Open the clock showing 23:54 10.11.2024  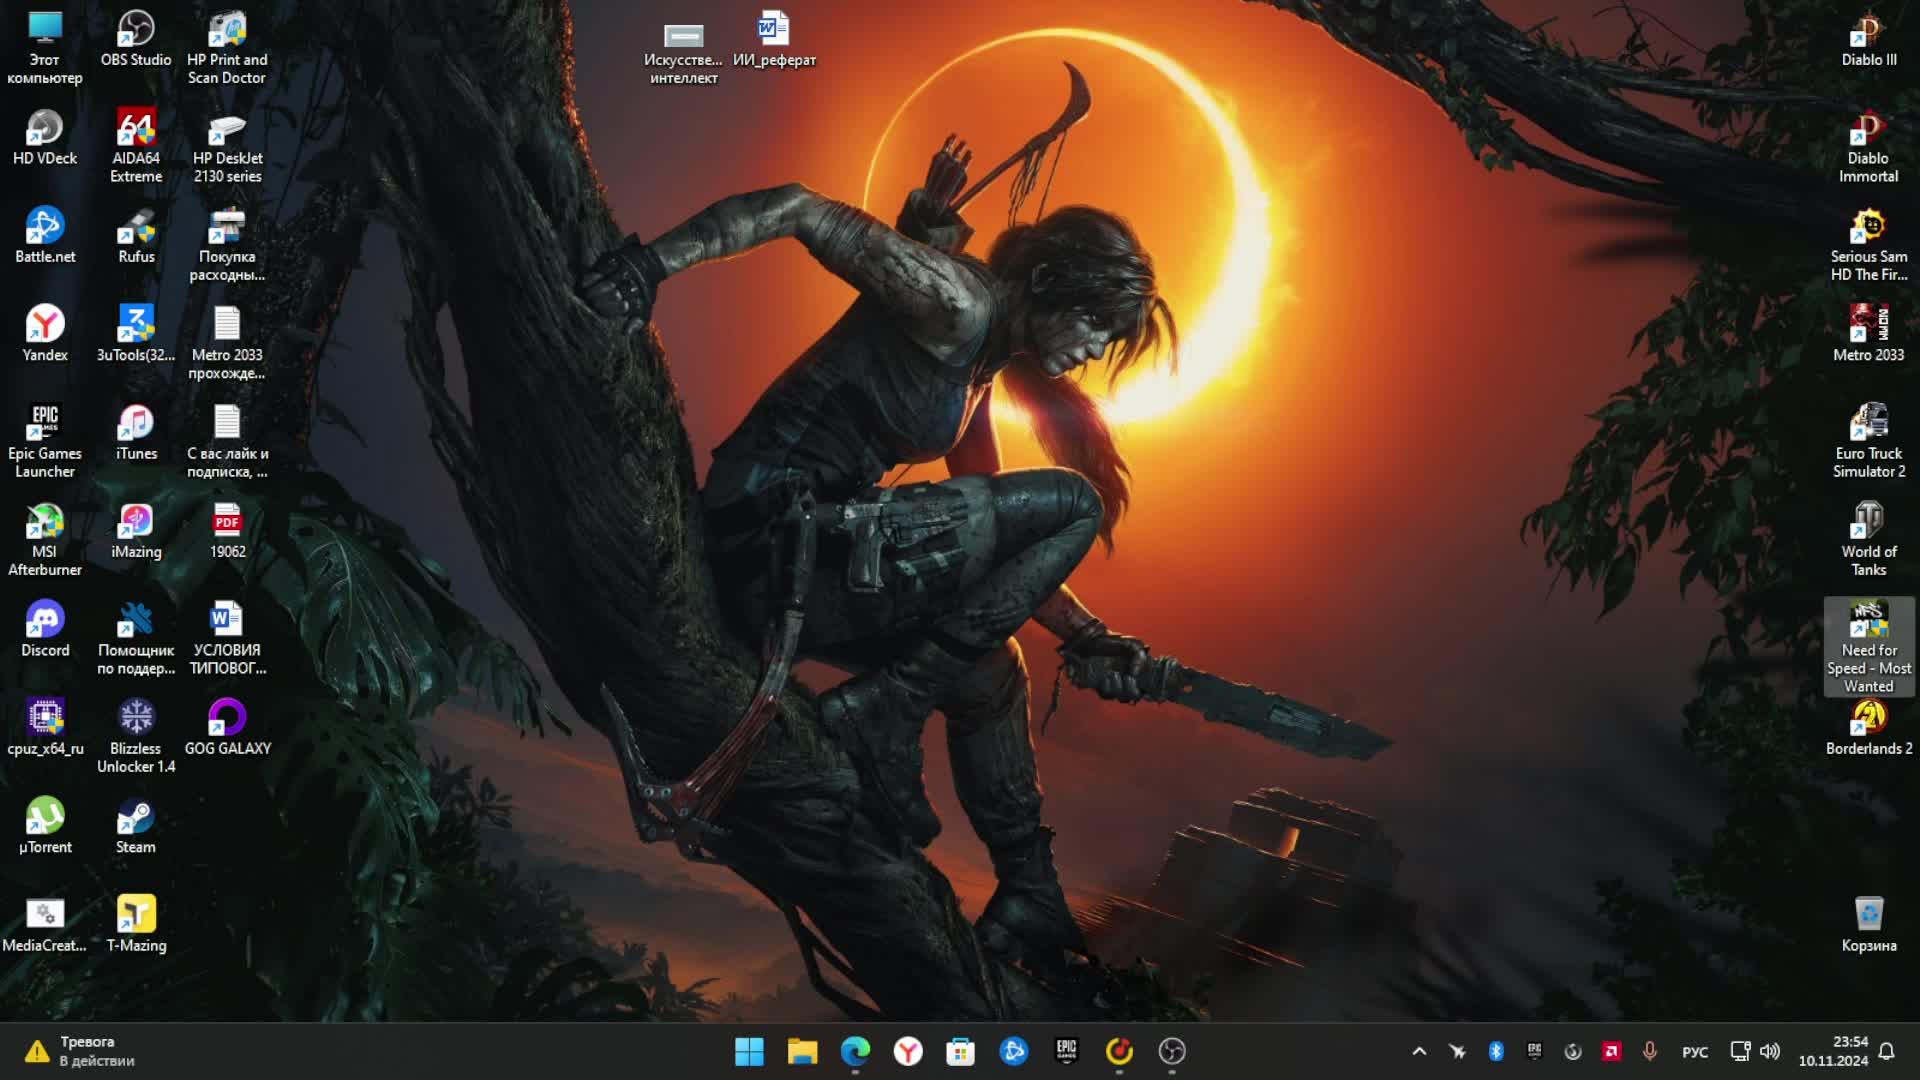coord(1833,1051)
